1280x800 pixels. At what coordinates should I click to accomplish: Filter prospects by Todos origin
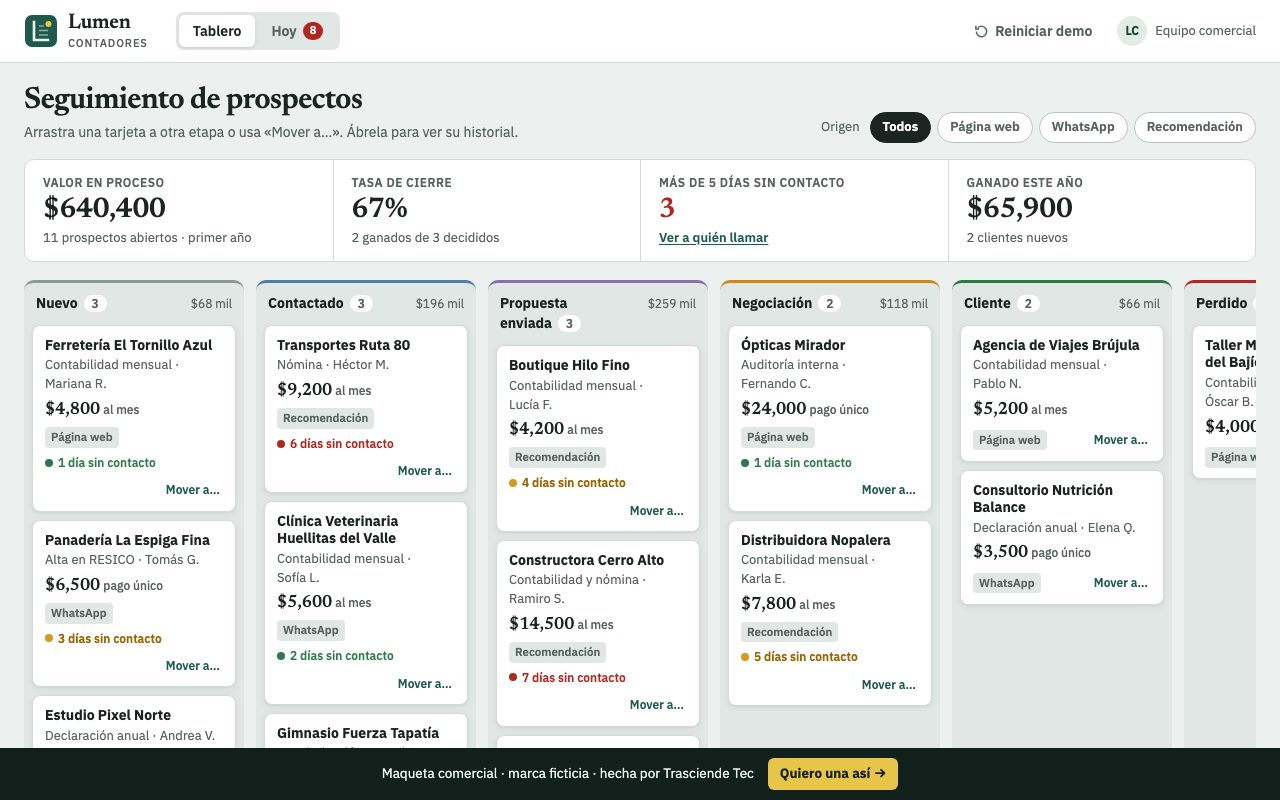pyautogui.click(x=900, y=127)
